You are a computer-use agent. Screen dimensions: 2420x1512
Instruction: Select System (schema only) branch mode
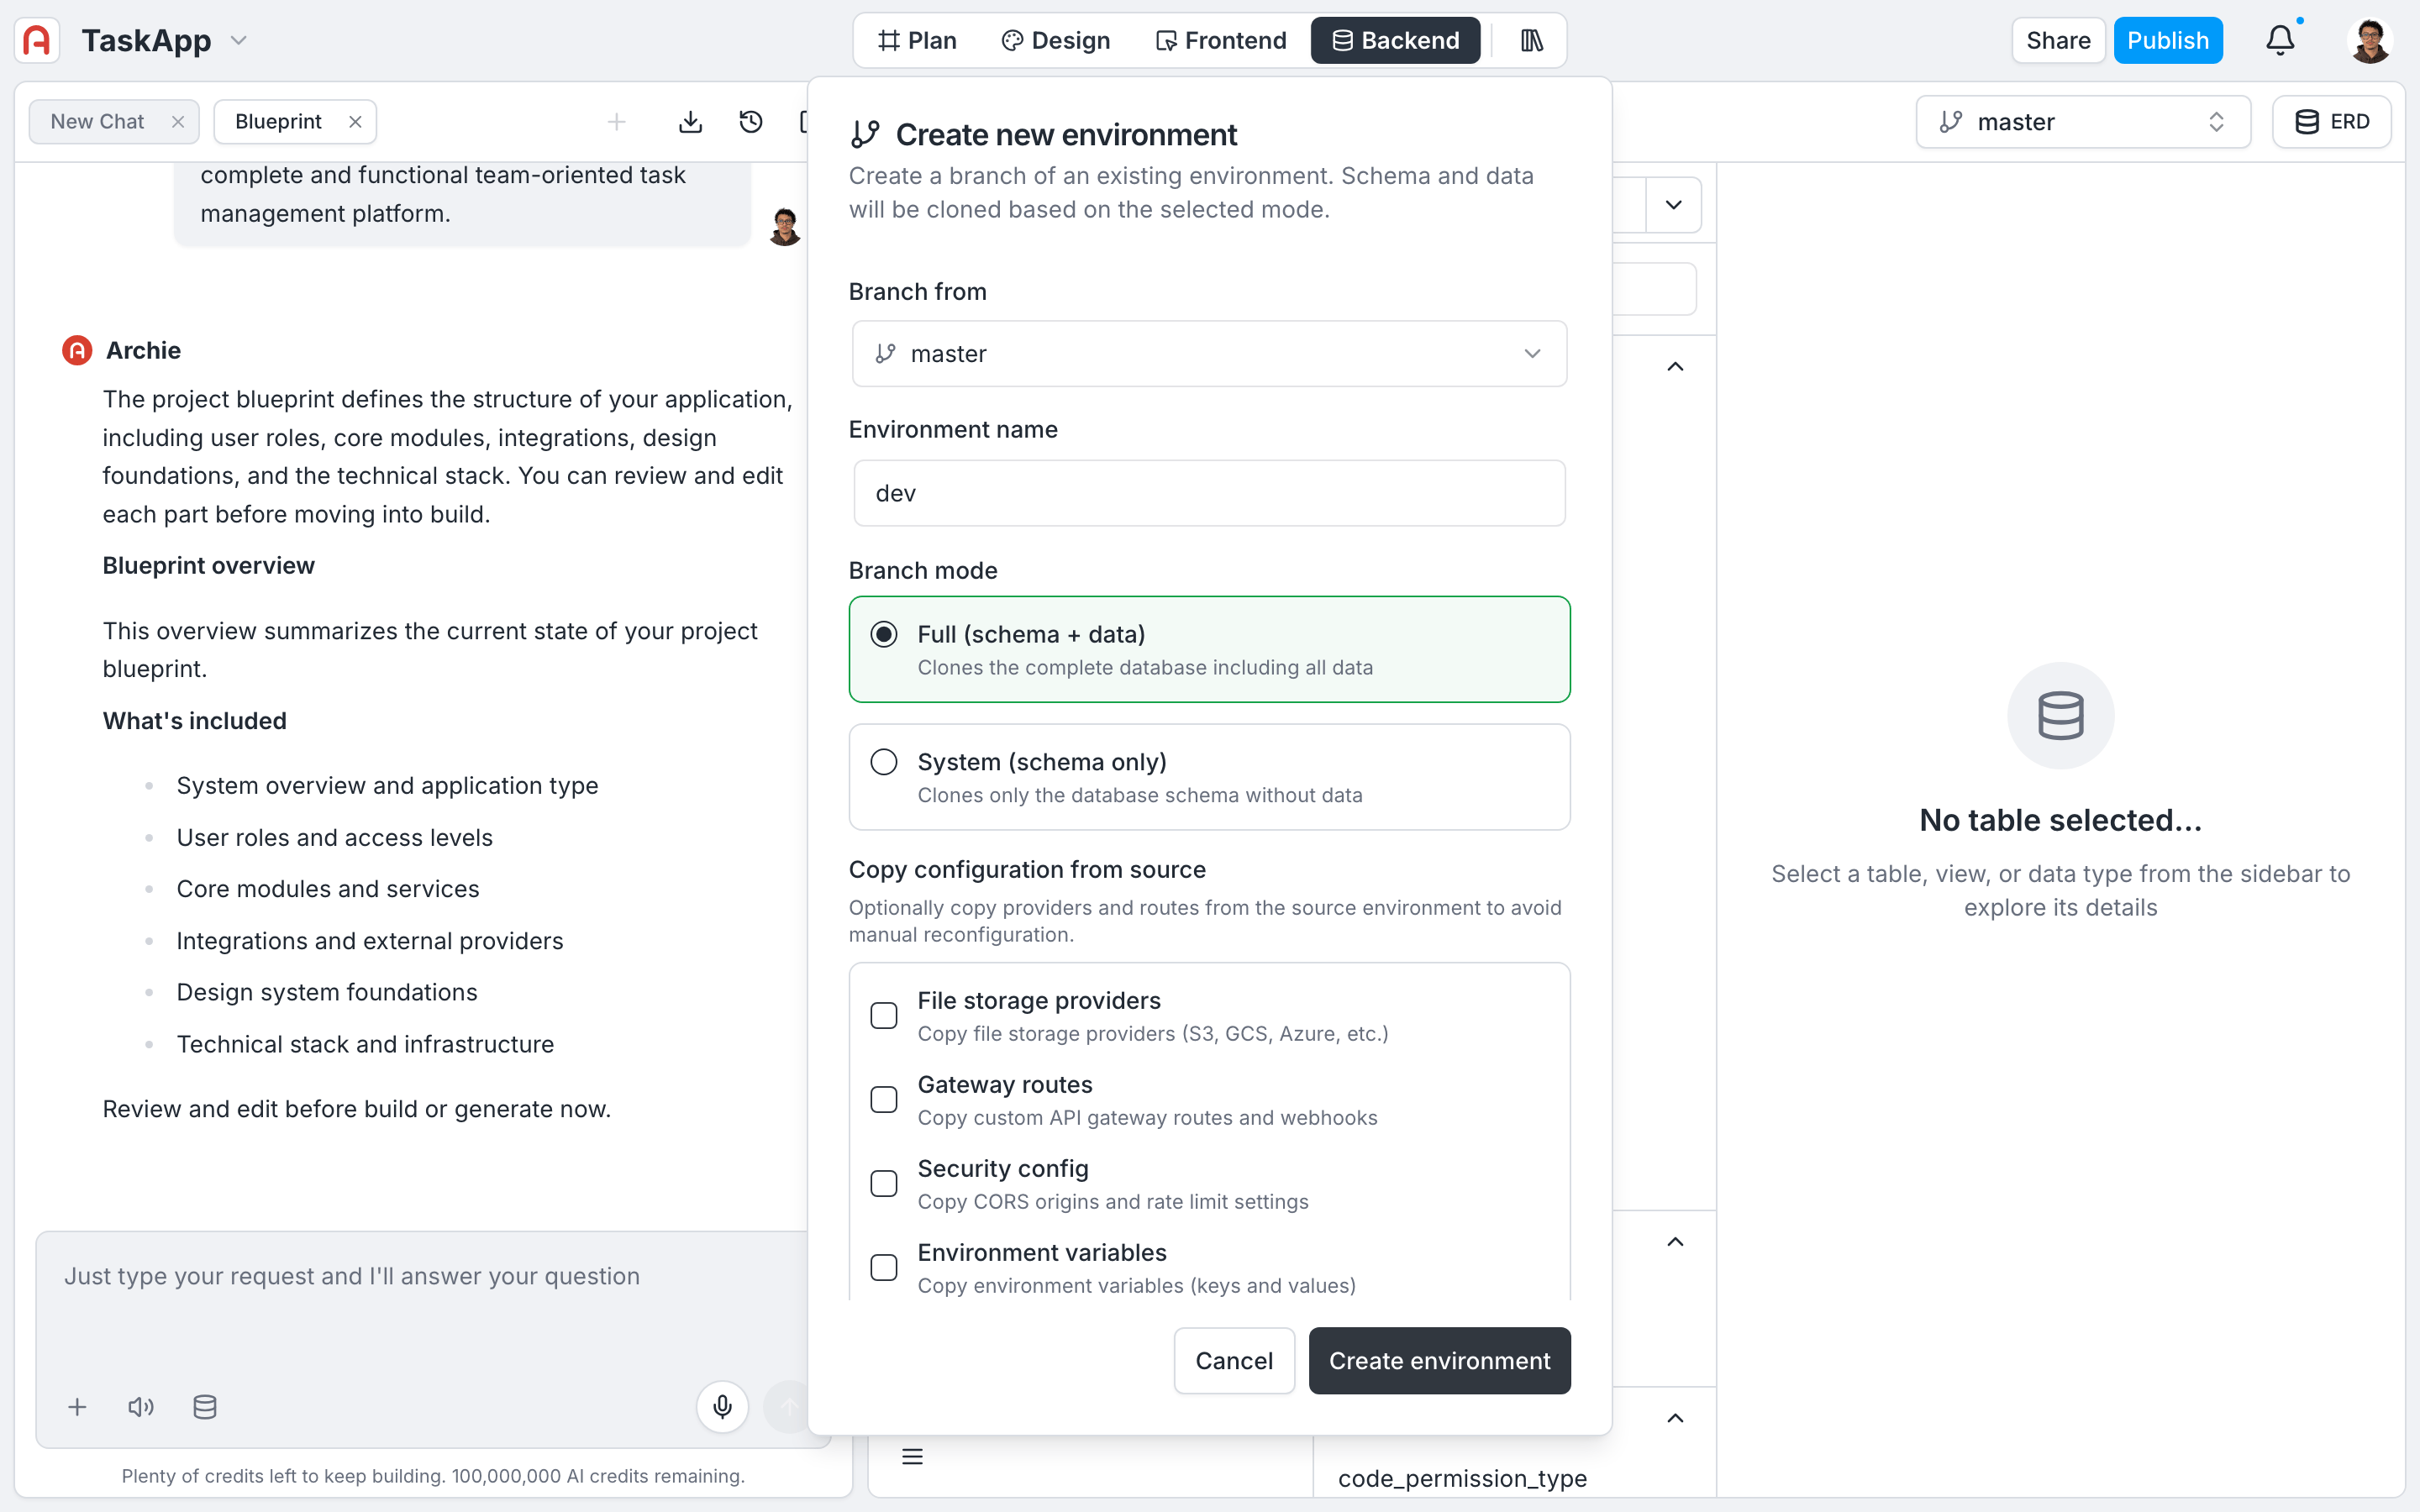coord(1209,777)
